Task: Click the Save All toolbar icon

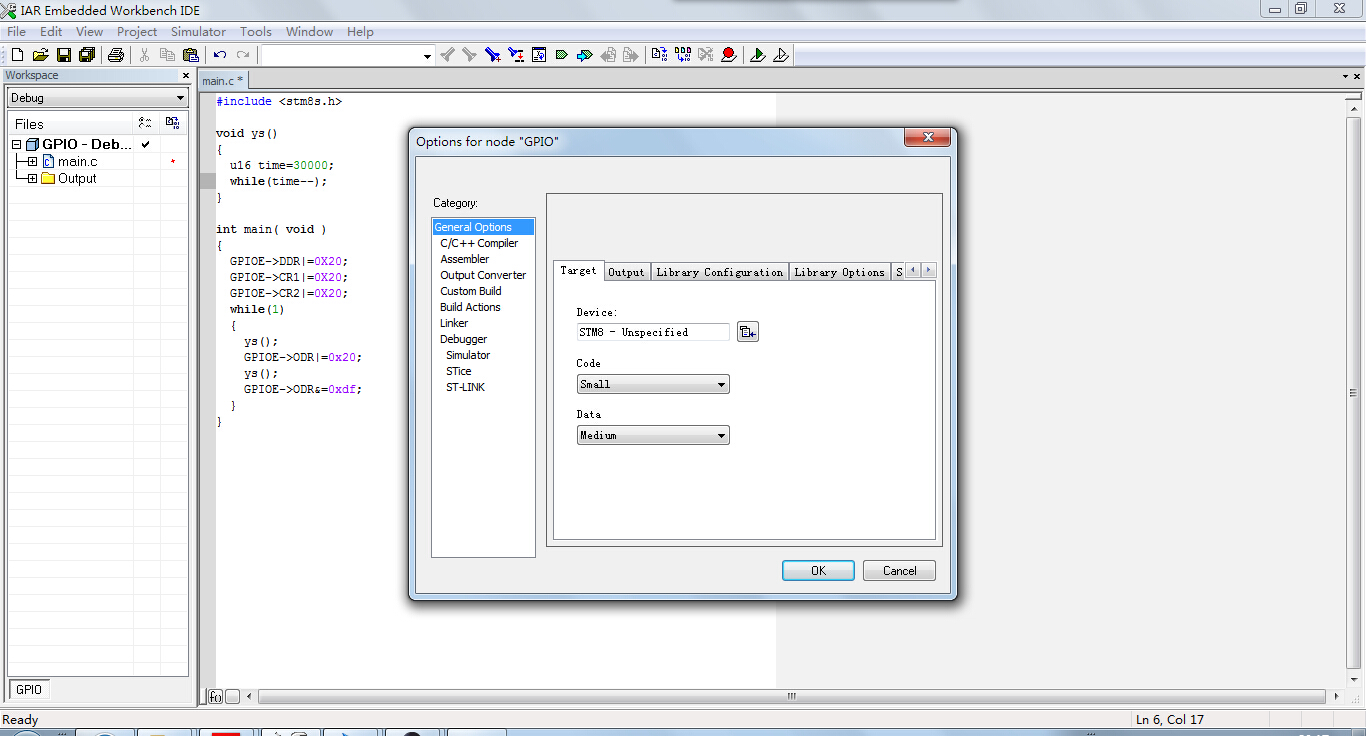Action: click(x=86, y=55)
